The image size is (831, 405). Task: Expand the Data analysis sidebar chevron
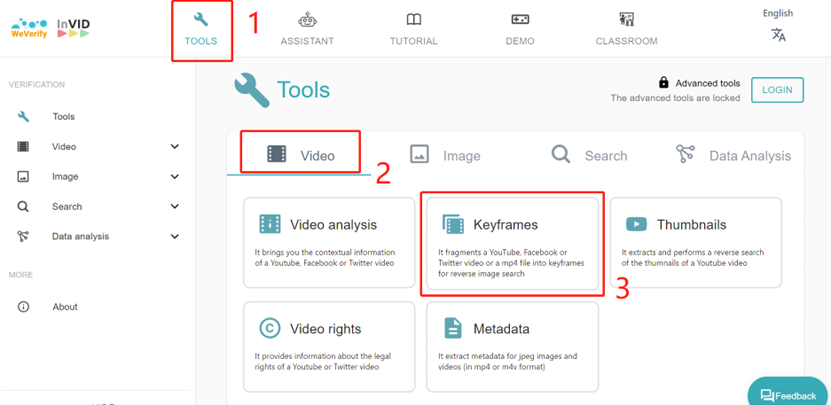(175, 237)
